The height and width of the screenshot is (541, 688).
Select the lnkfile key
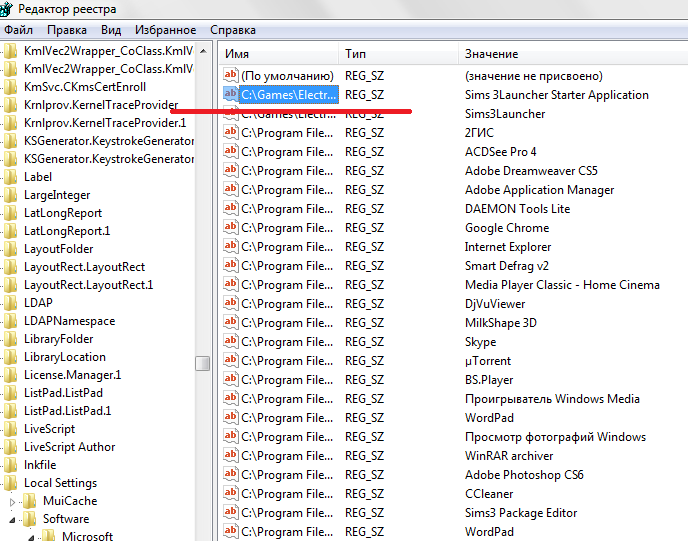pos(40,465)
